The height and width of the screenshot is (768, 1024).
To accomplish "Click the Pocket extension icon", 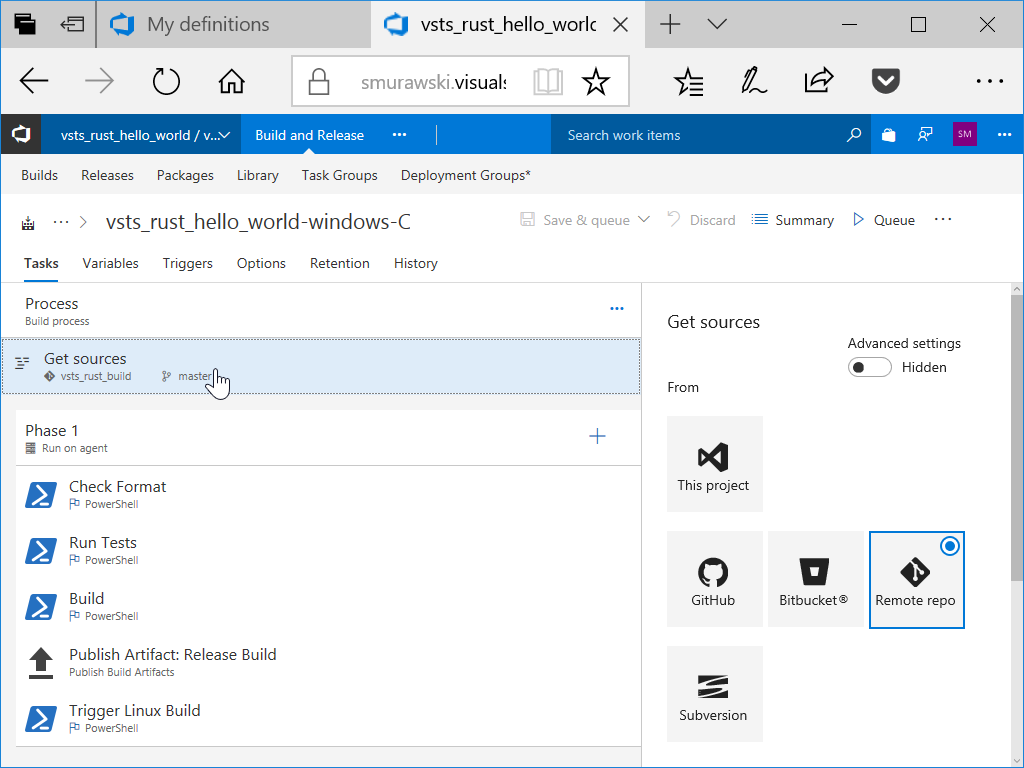I will coord(886,81).
